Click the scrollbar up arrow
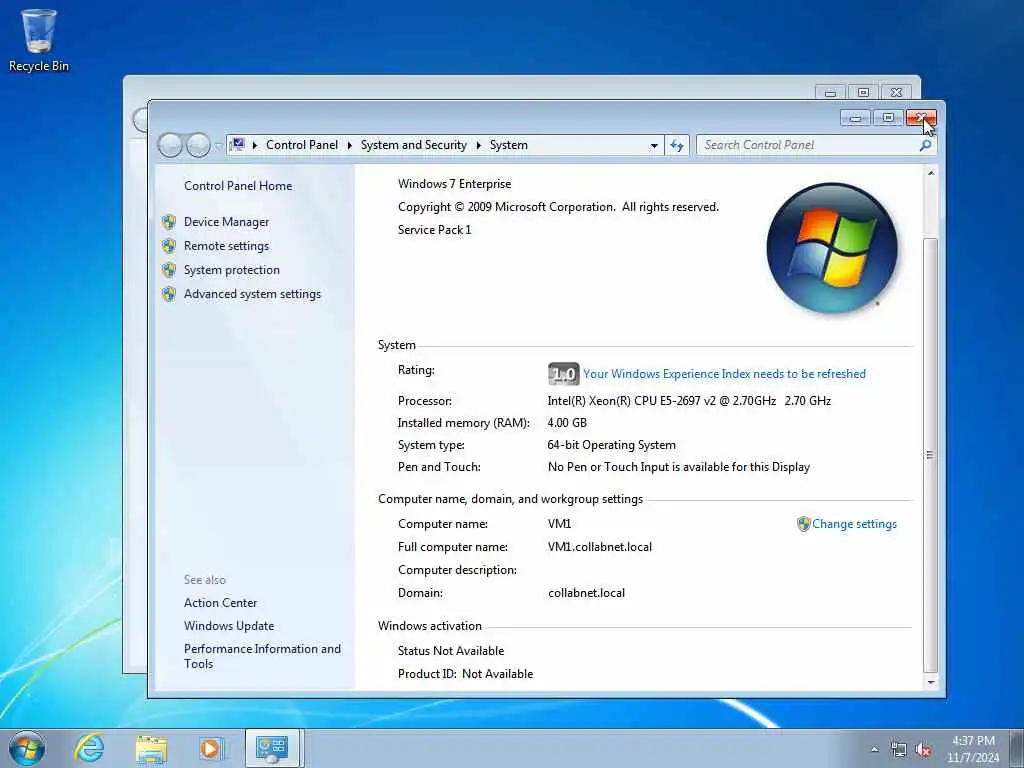This screenshot has width=1024, height=768. coord(931,173)
